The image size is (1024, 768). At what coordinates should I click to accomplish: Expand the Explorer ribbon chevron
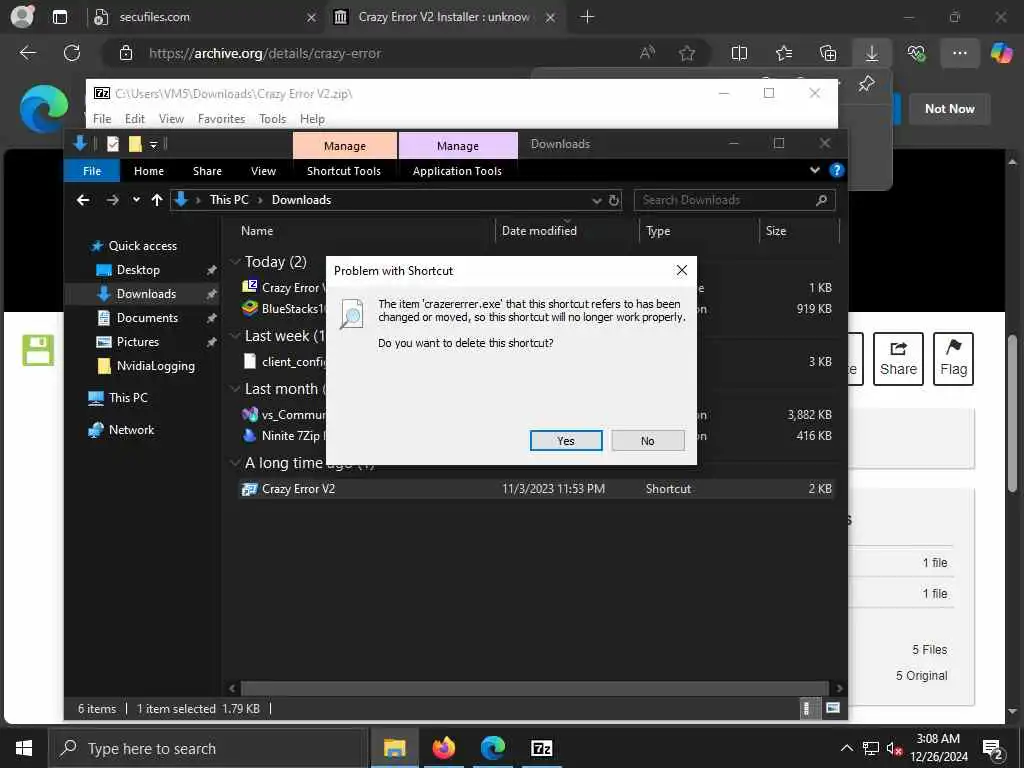814,170
